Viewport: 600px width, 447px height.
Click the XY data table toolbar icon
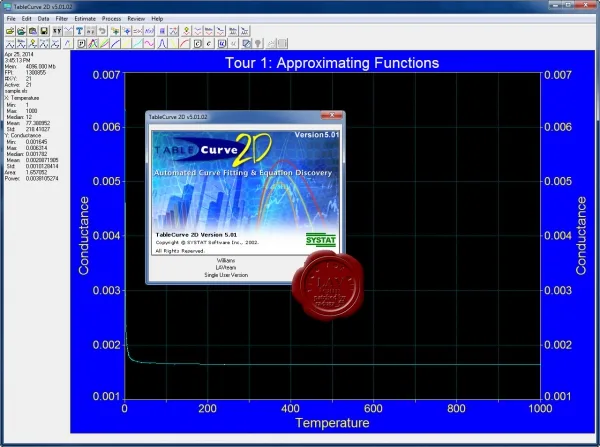click(57, 31)
